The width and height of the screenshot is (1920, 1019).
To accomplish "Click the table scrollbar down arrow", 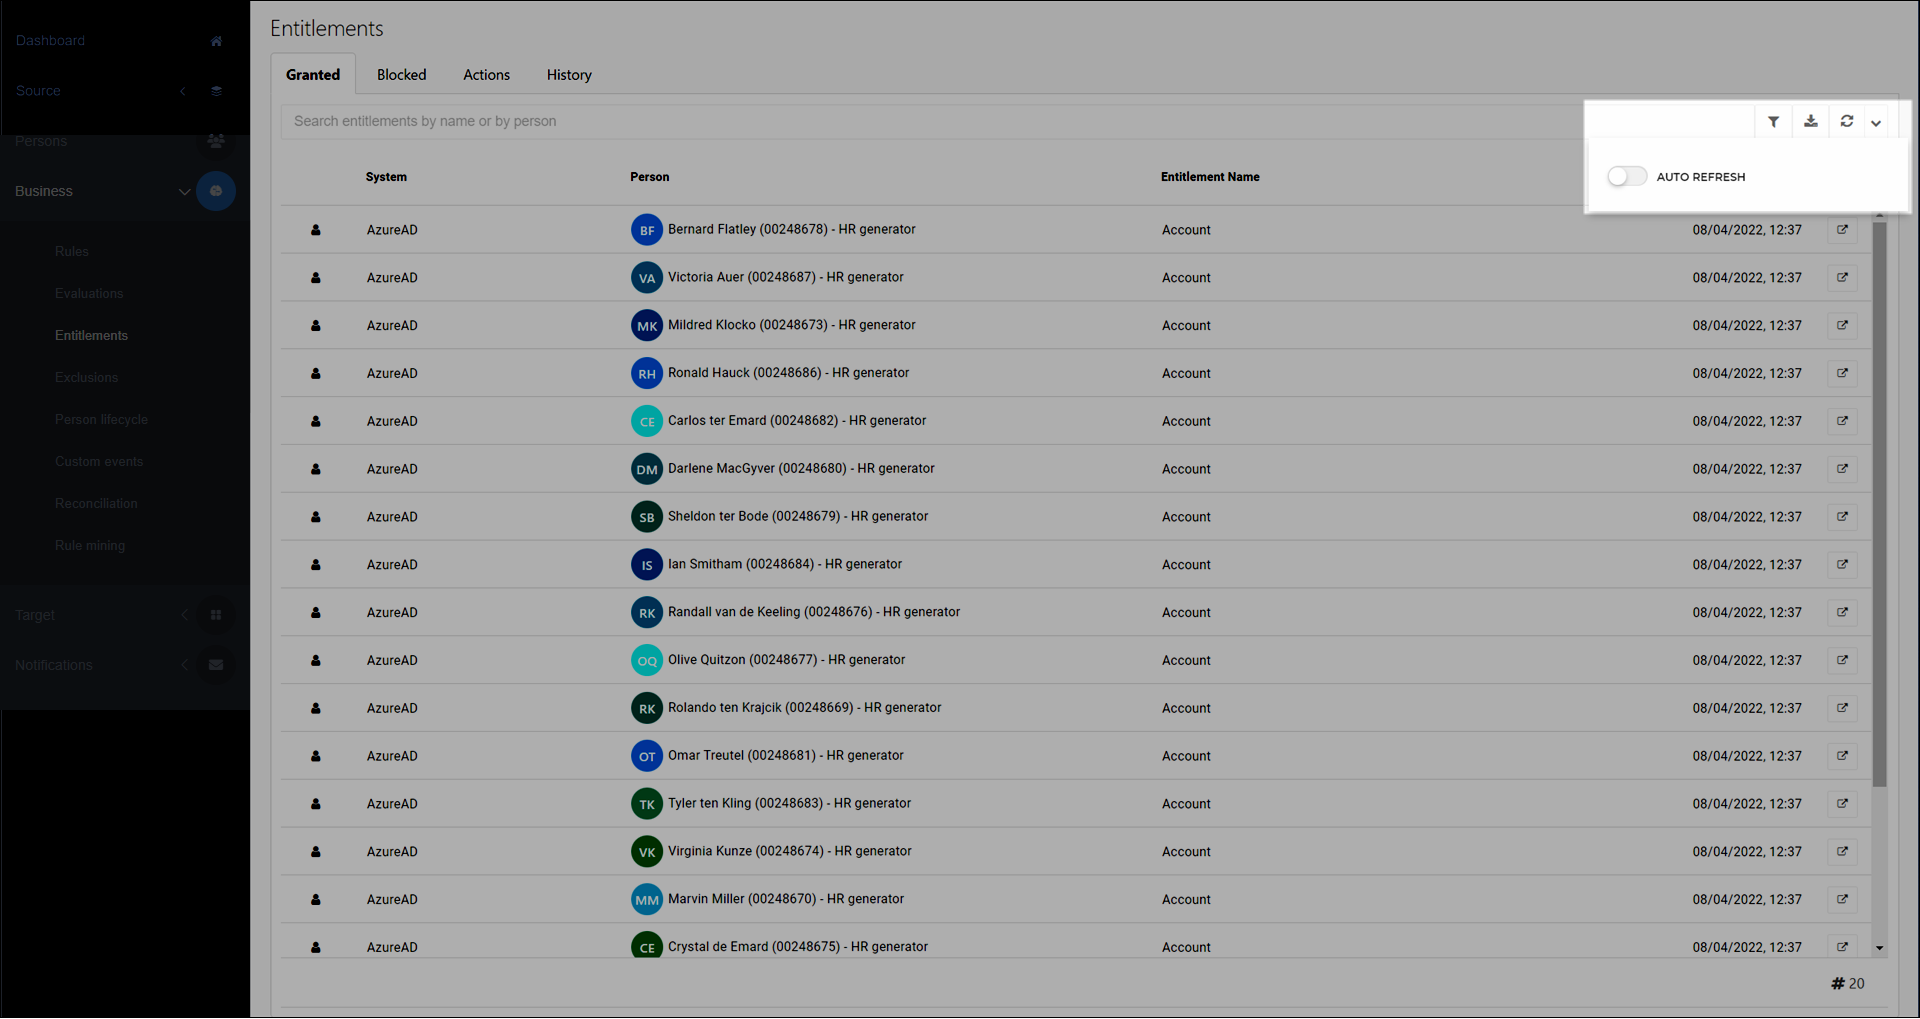I will click(1879, 948).
